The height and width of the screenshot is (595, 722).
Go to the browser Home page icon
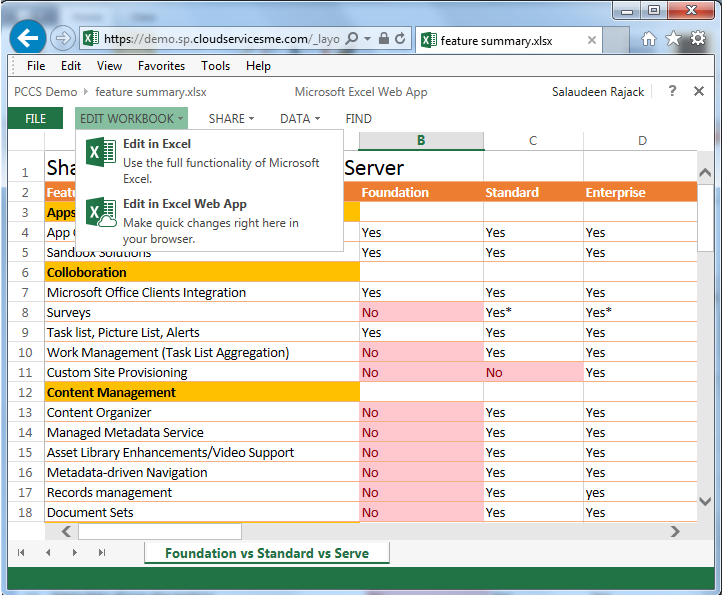click(648, 39)
